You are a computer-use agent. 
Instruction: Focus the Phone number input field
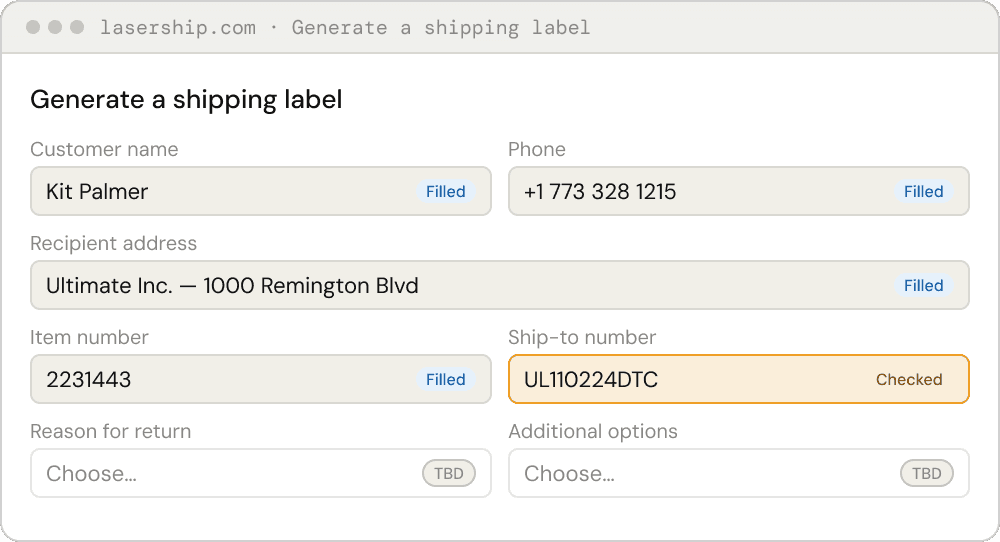(x=700, y=191)
